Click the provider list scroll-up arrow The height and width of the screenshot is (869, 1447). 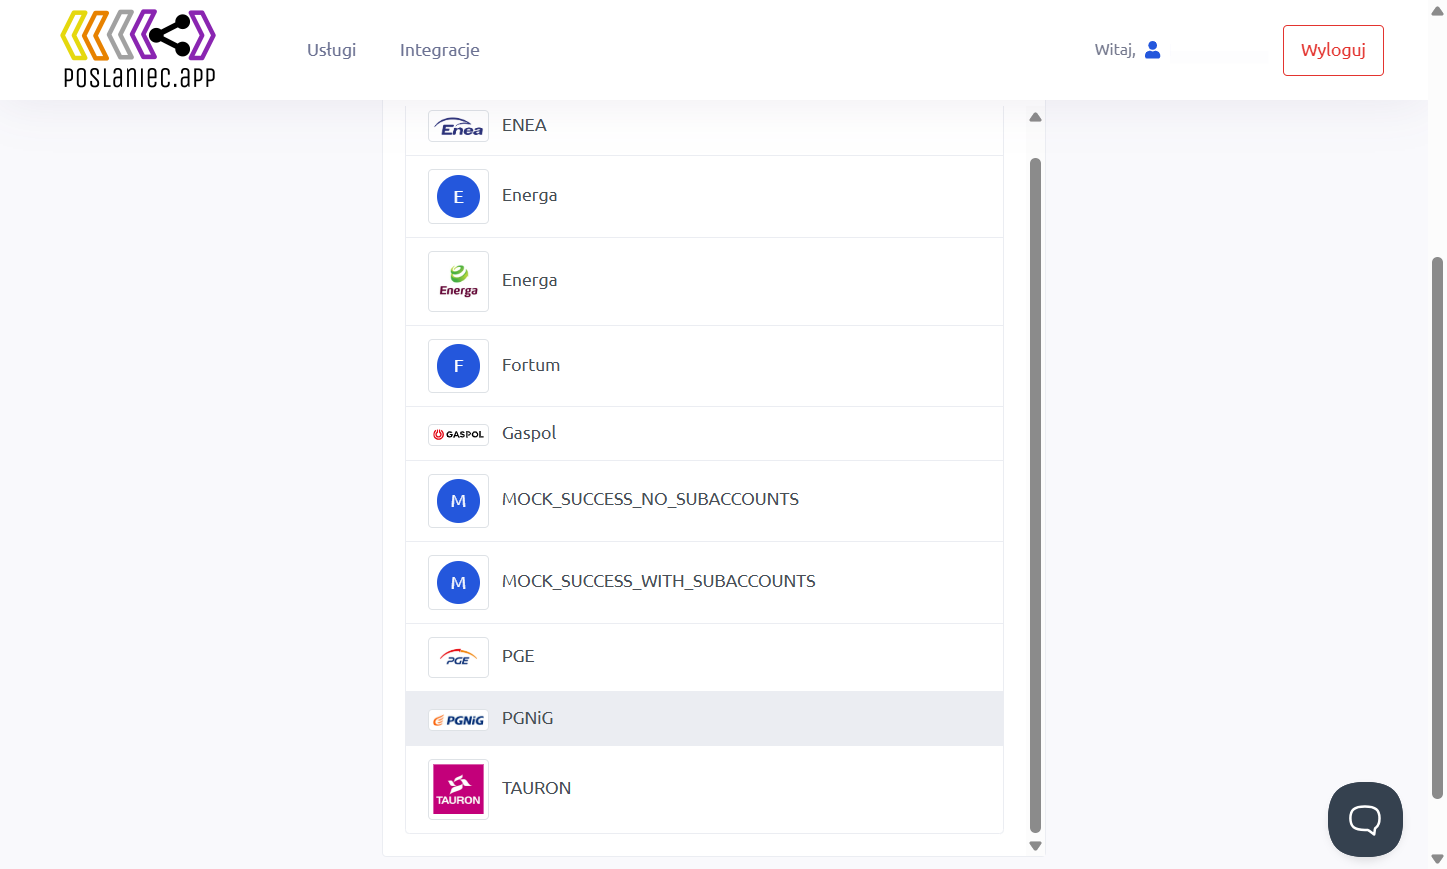[1035, 117]
